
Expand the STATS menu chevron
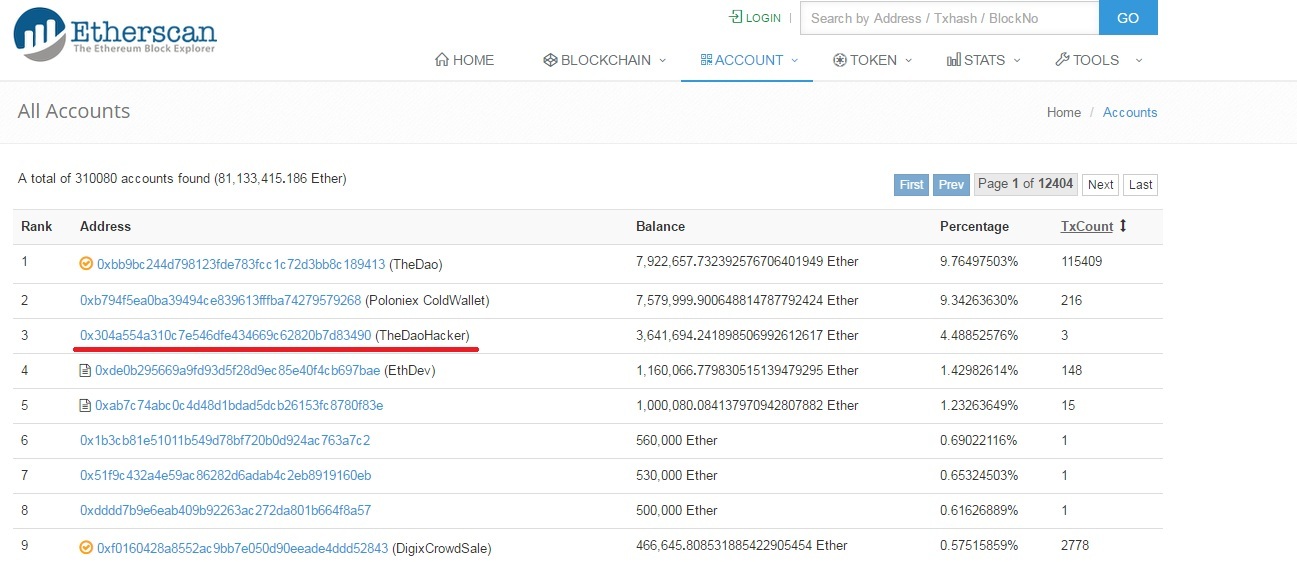point(1017,60)
